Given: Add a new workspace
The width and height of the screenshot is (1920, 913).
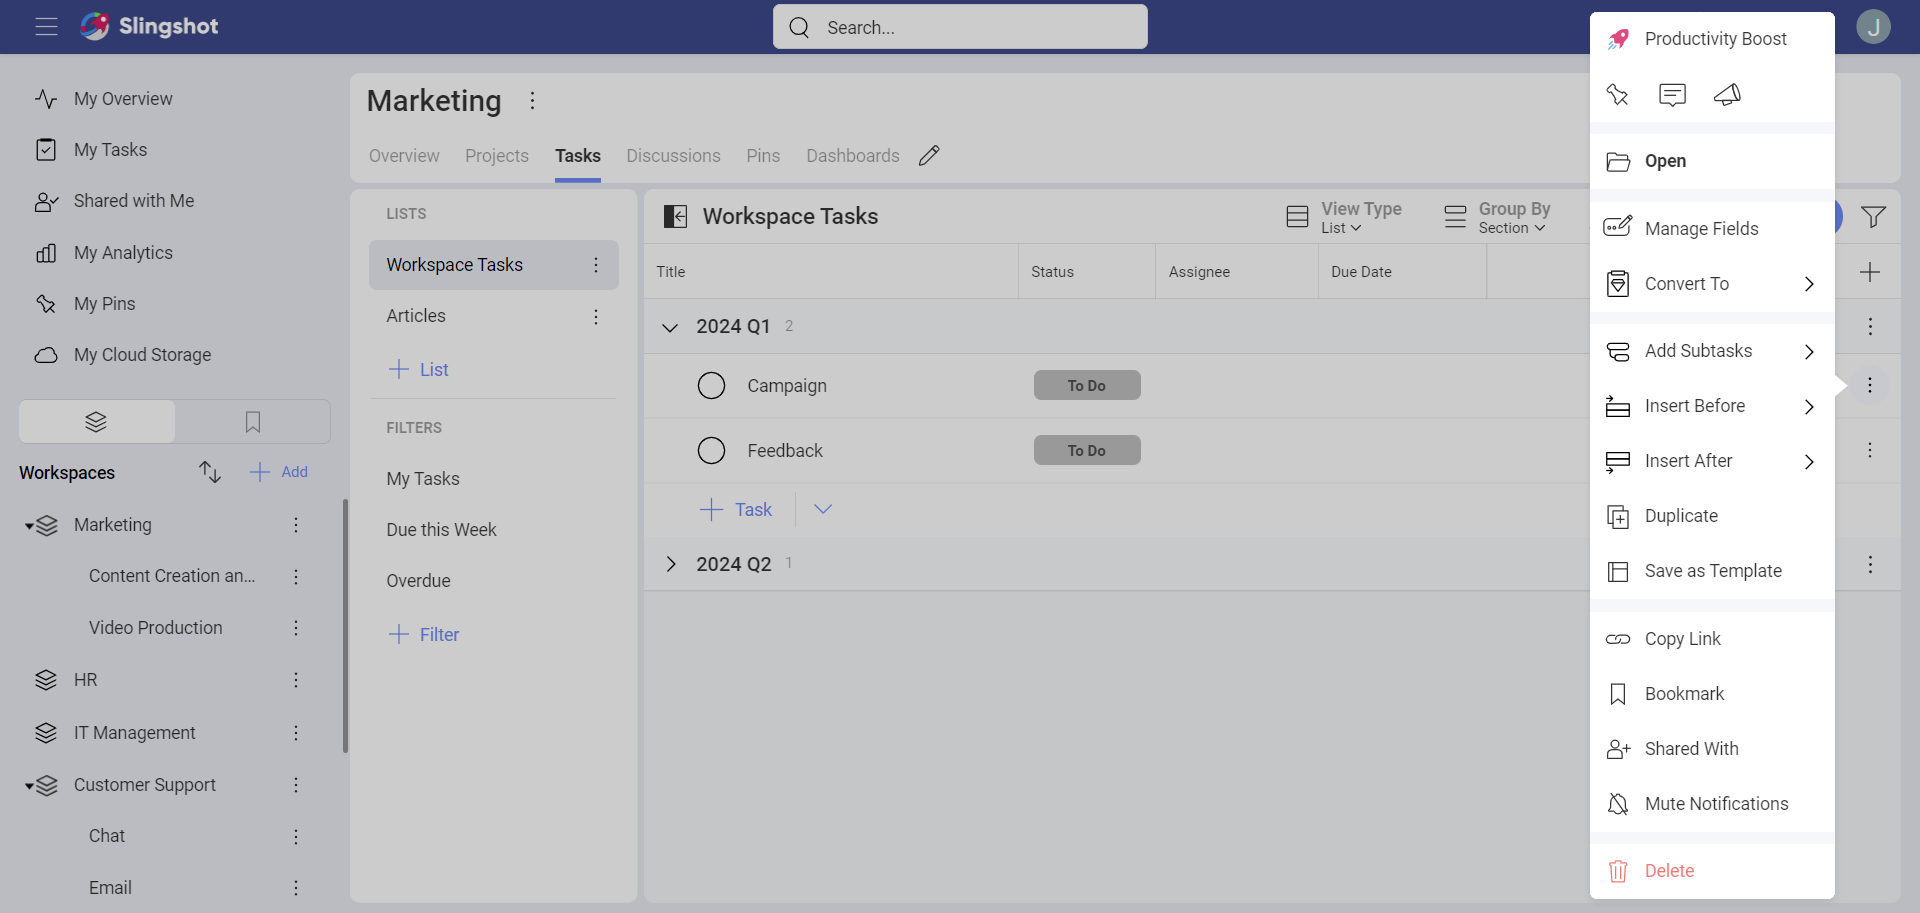Looking at the screenshot, I should (x=279, y=472).
